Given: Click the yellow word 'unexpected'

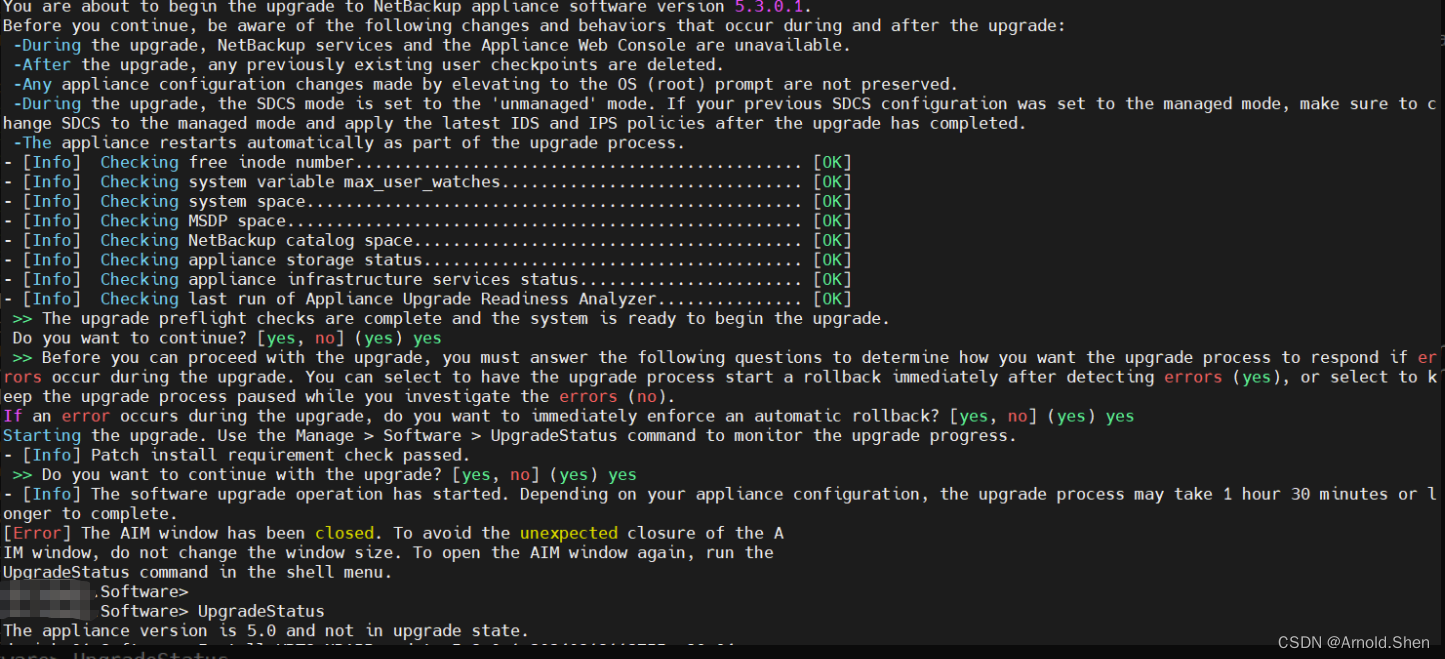Looking at the screenshot, I should (x=569, y=533).
